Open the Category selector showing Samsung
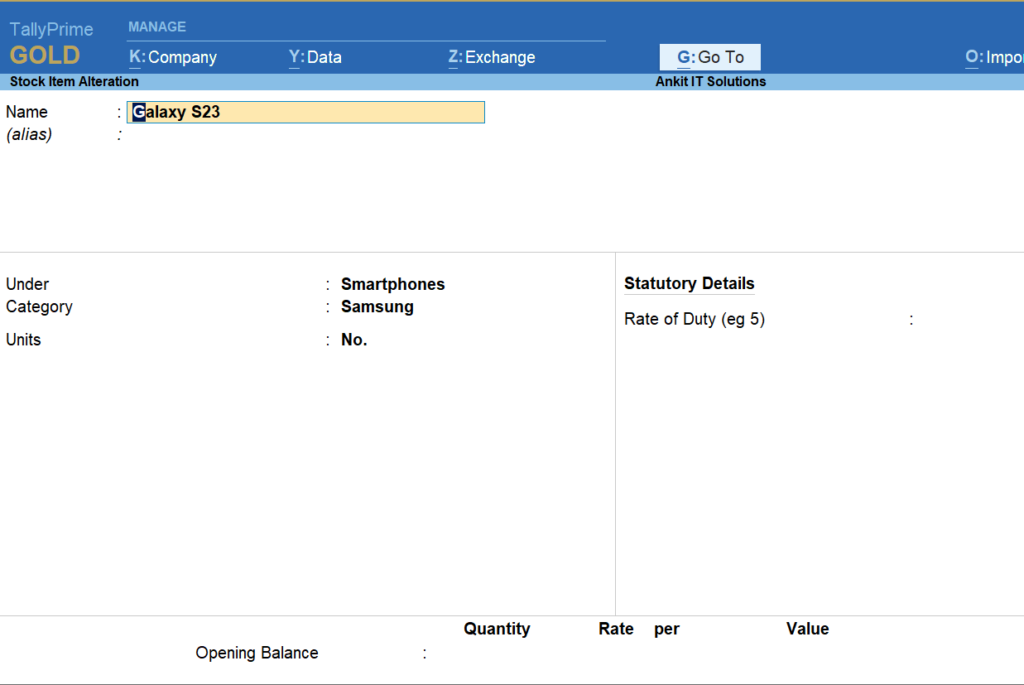1024x685 pixels. coord(377,306)
